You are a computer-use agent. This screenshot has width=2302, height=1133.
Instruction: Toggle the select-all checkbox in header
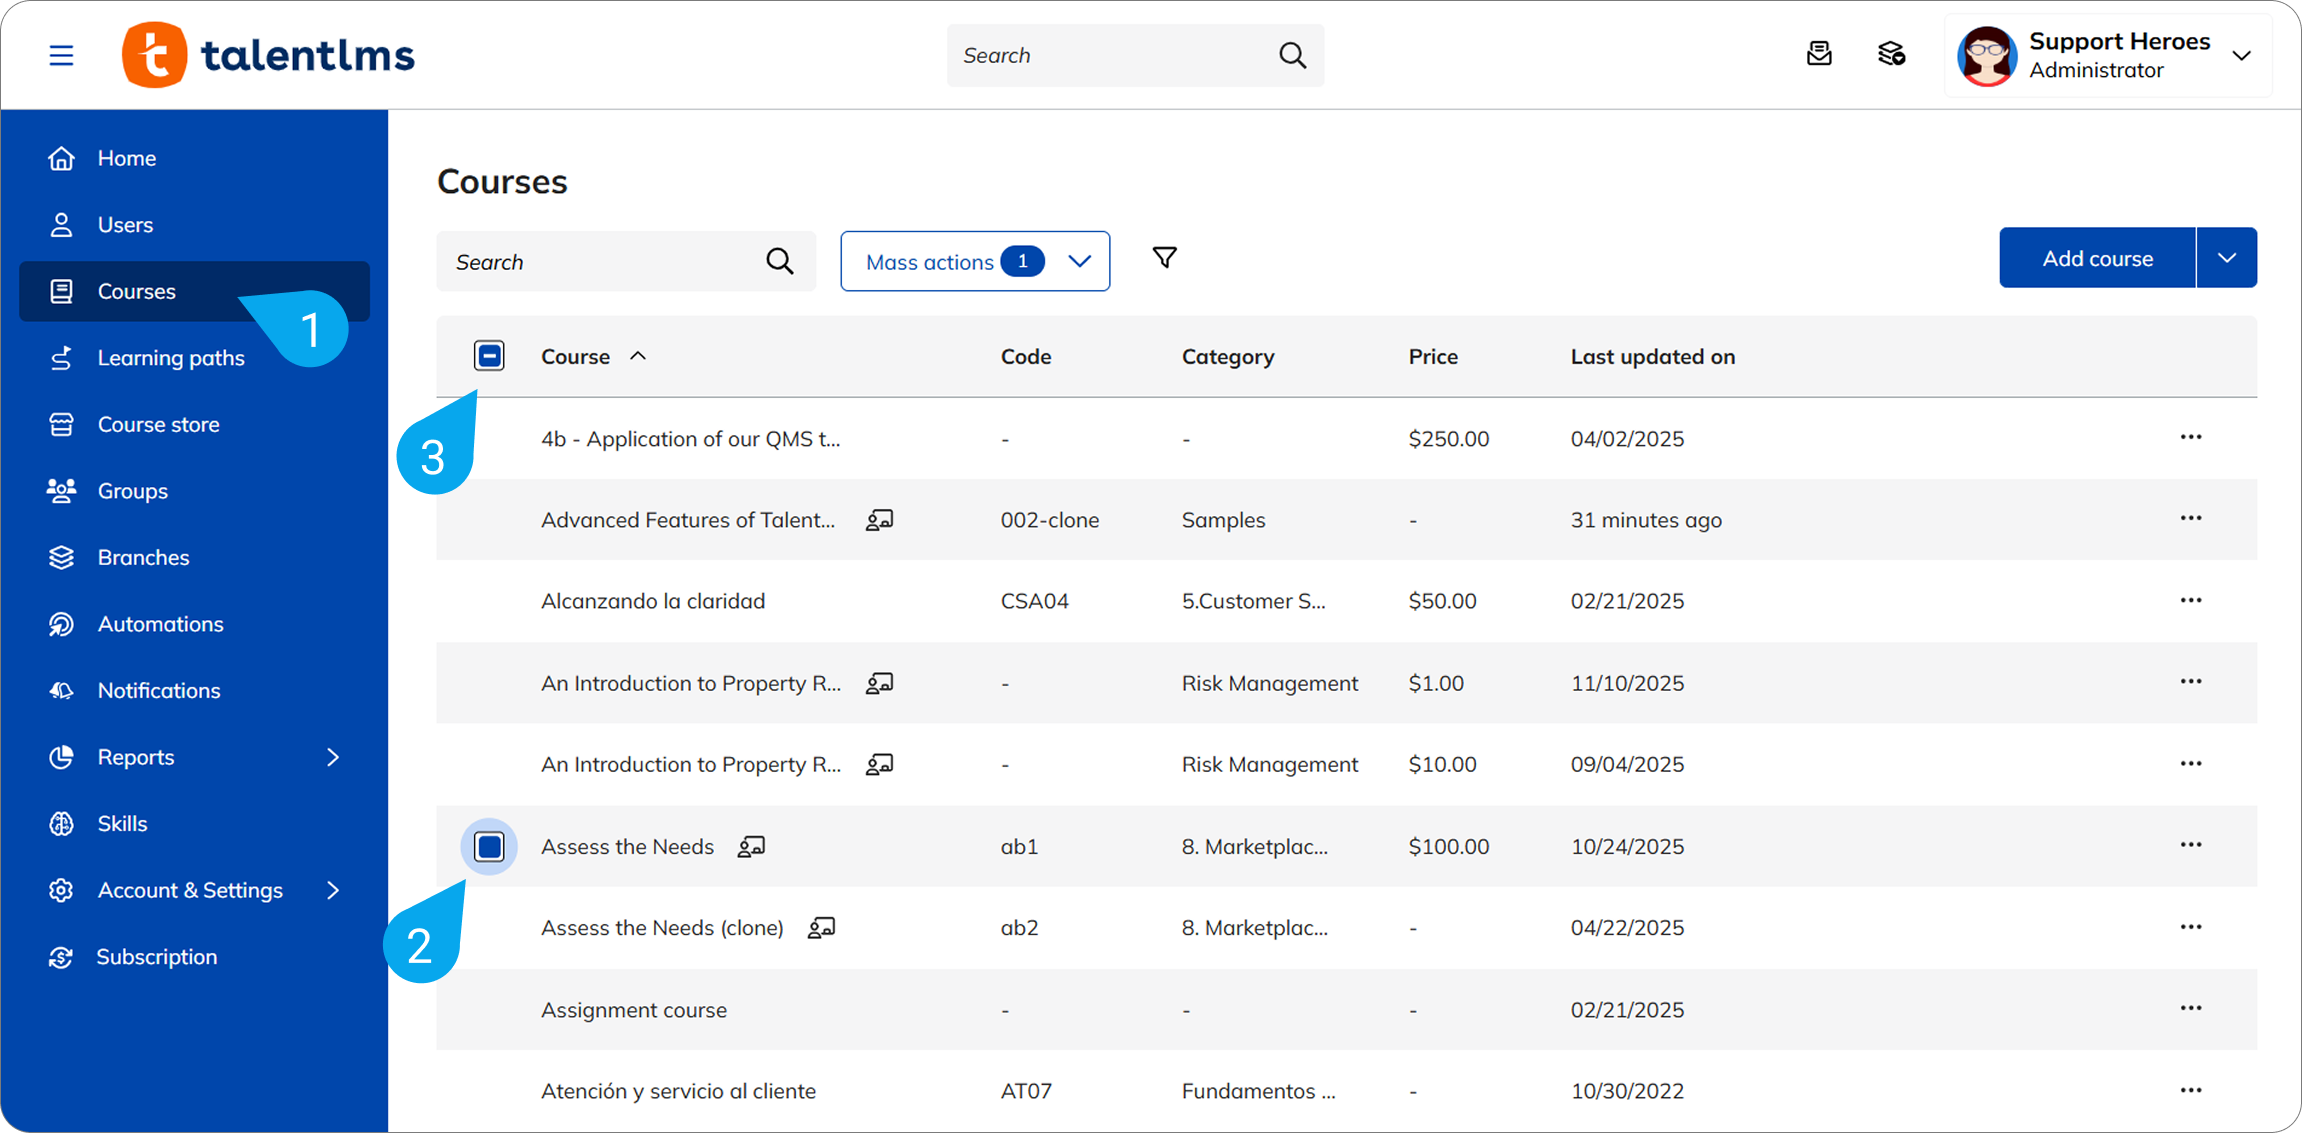click(489, 356)
